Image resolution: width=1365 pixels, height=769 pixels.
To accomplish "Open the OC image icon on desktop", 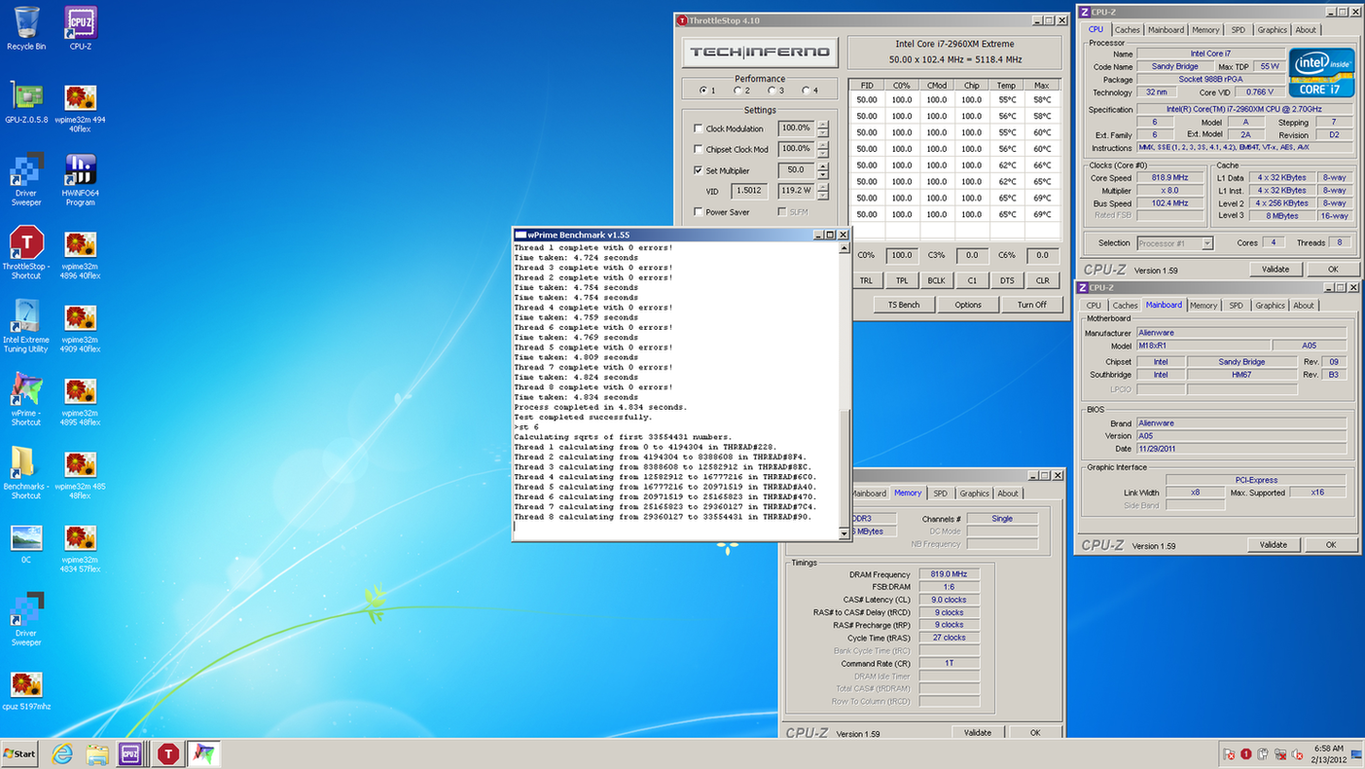I will (x=26, y=543).
